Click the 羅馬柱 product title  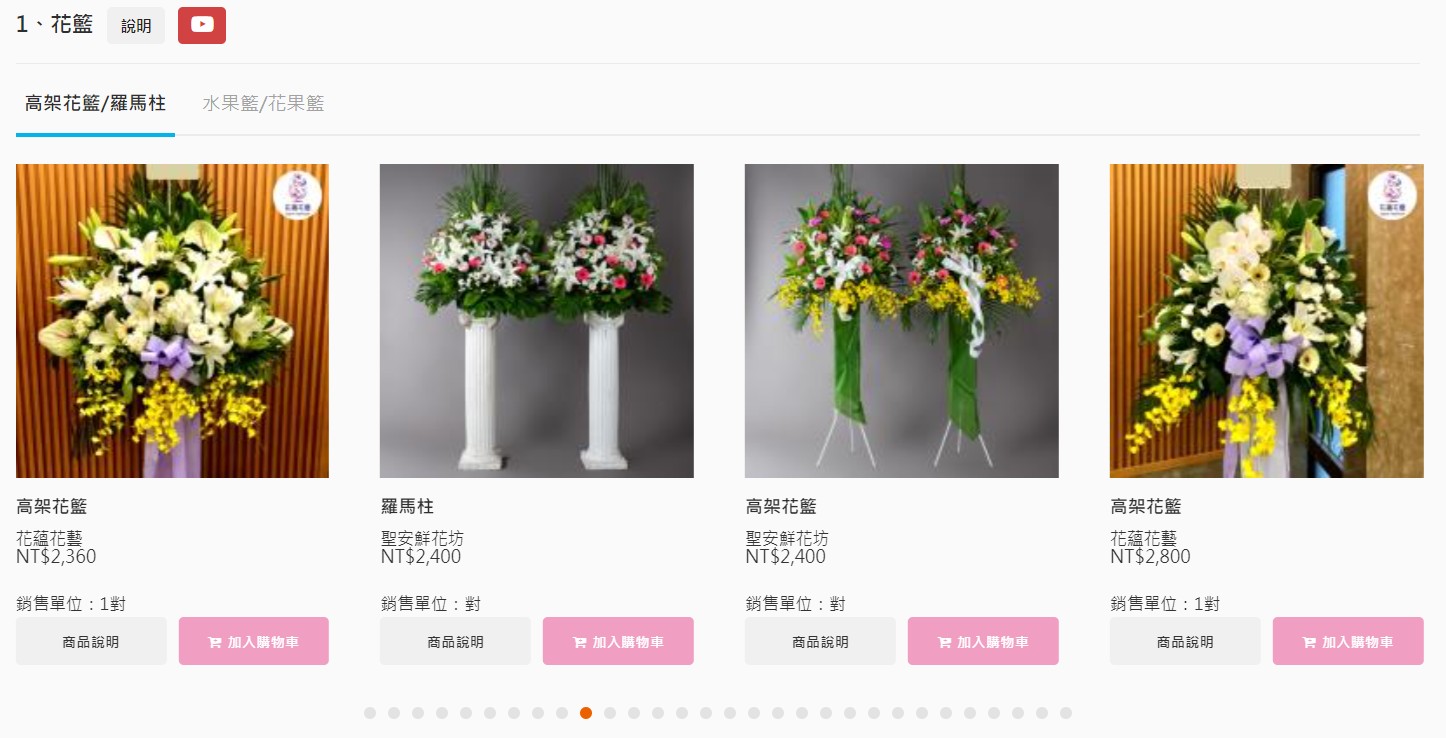point(407,506)
